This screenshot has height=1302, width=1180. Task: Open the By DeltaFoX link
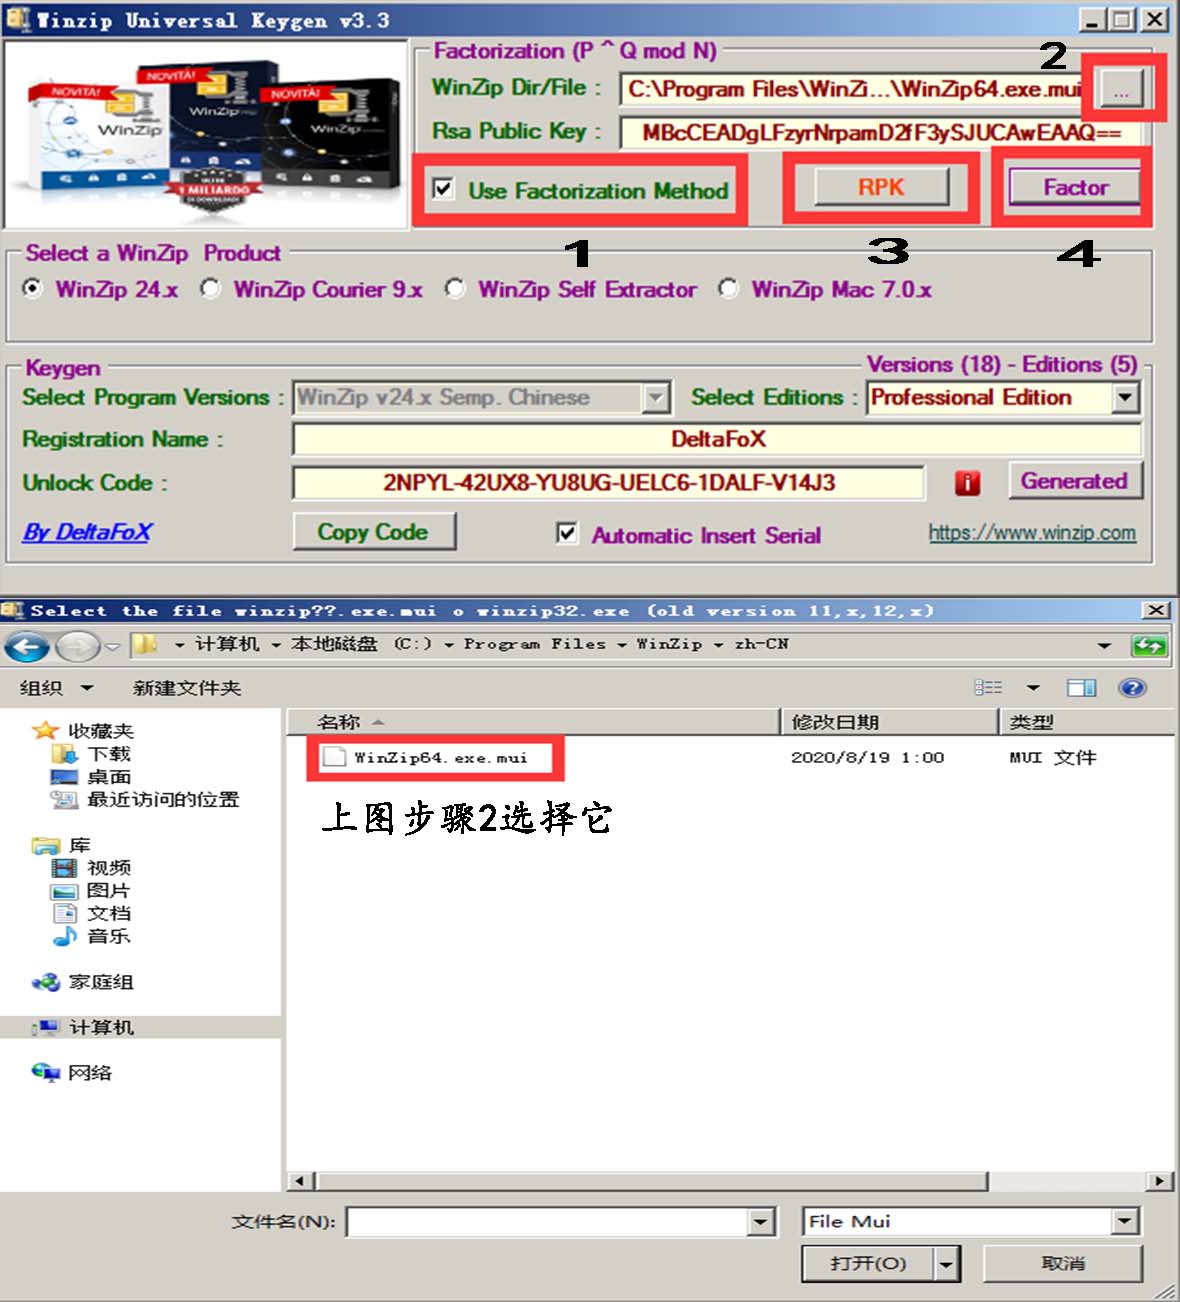pyautogui.click(x=86, y=533)
